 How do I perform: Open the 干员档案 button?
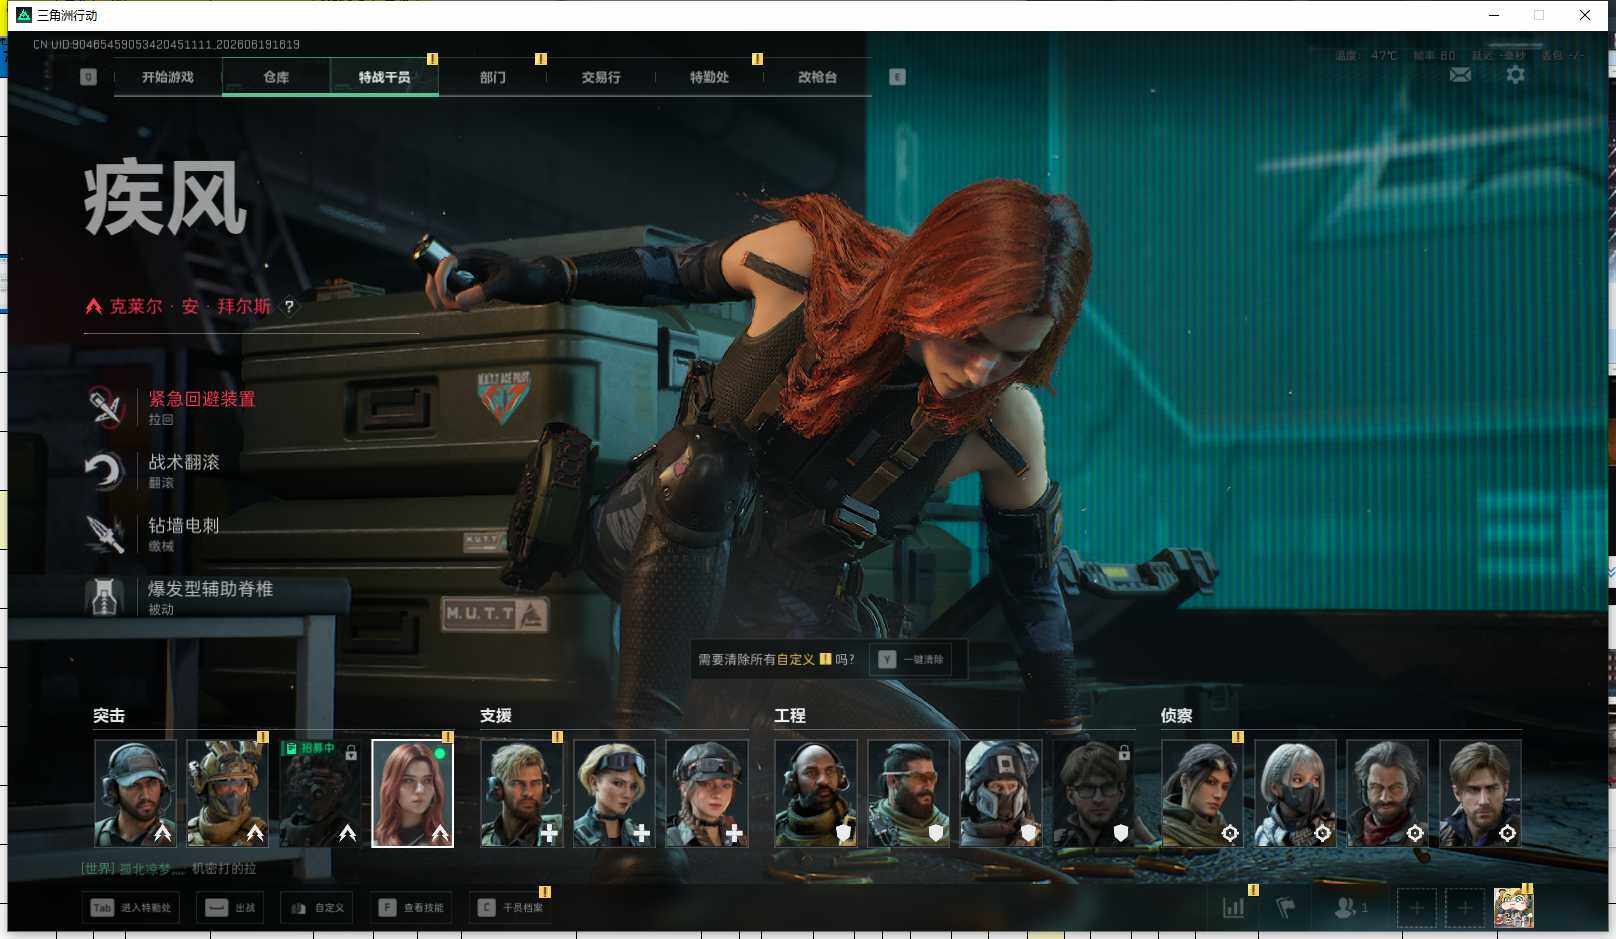pyautogui.click(x=511, y=908)
